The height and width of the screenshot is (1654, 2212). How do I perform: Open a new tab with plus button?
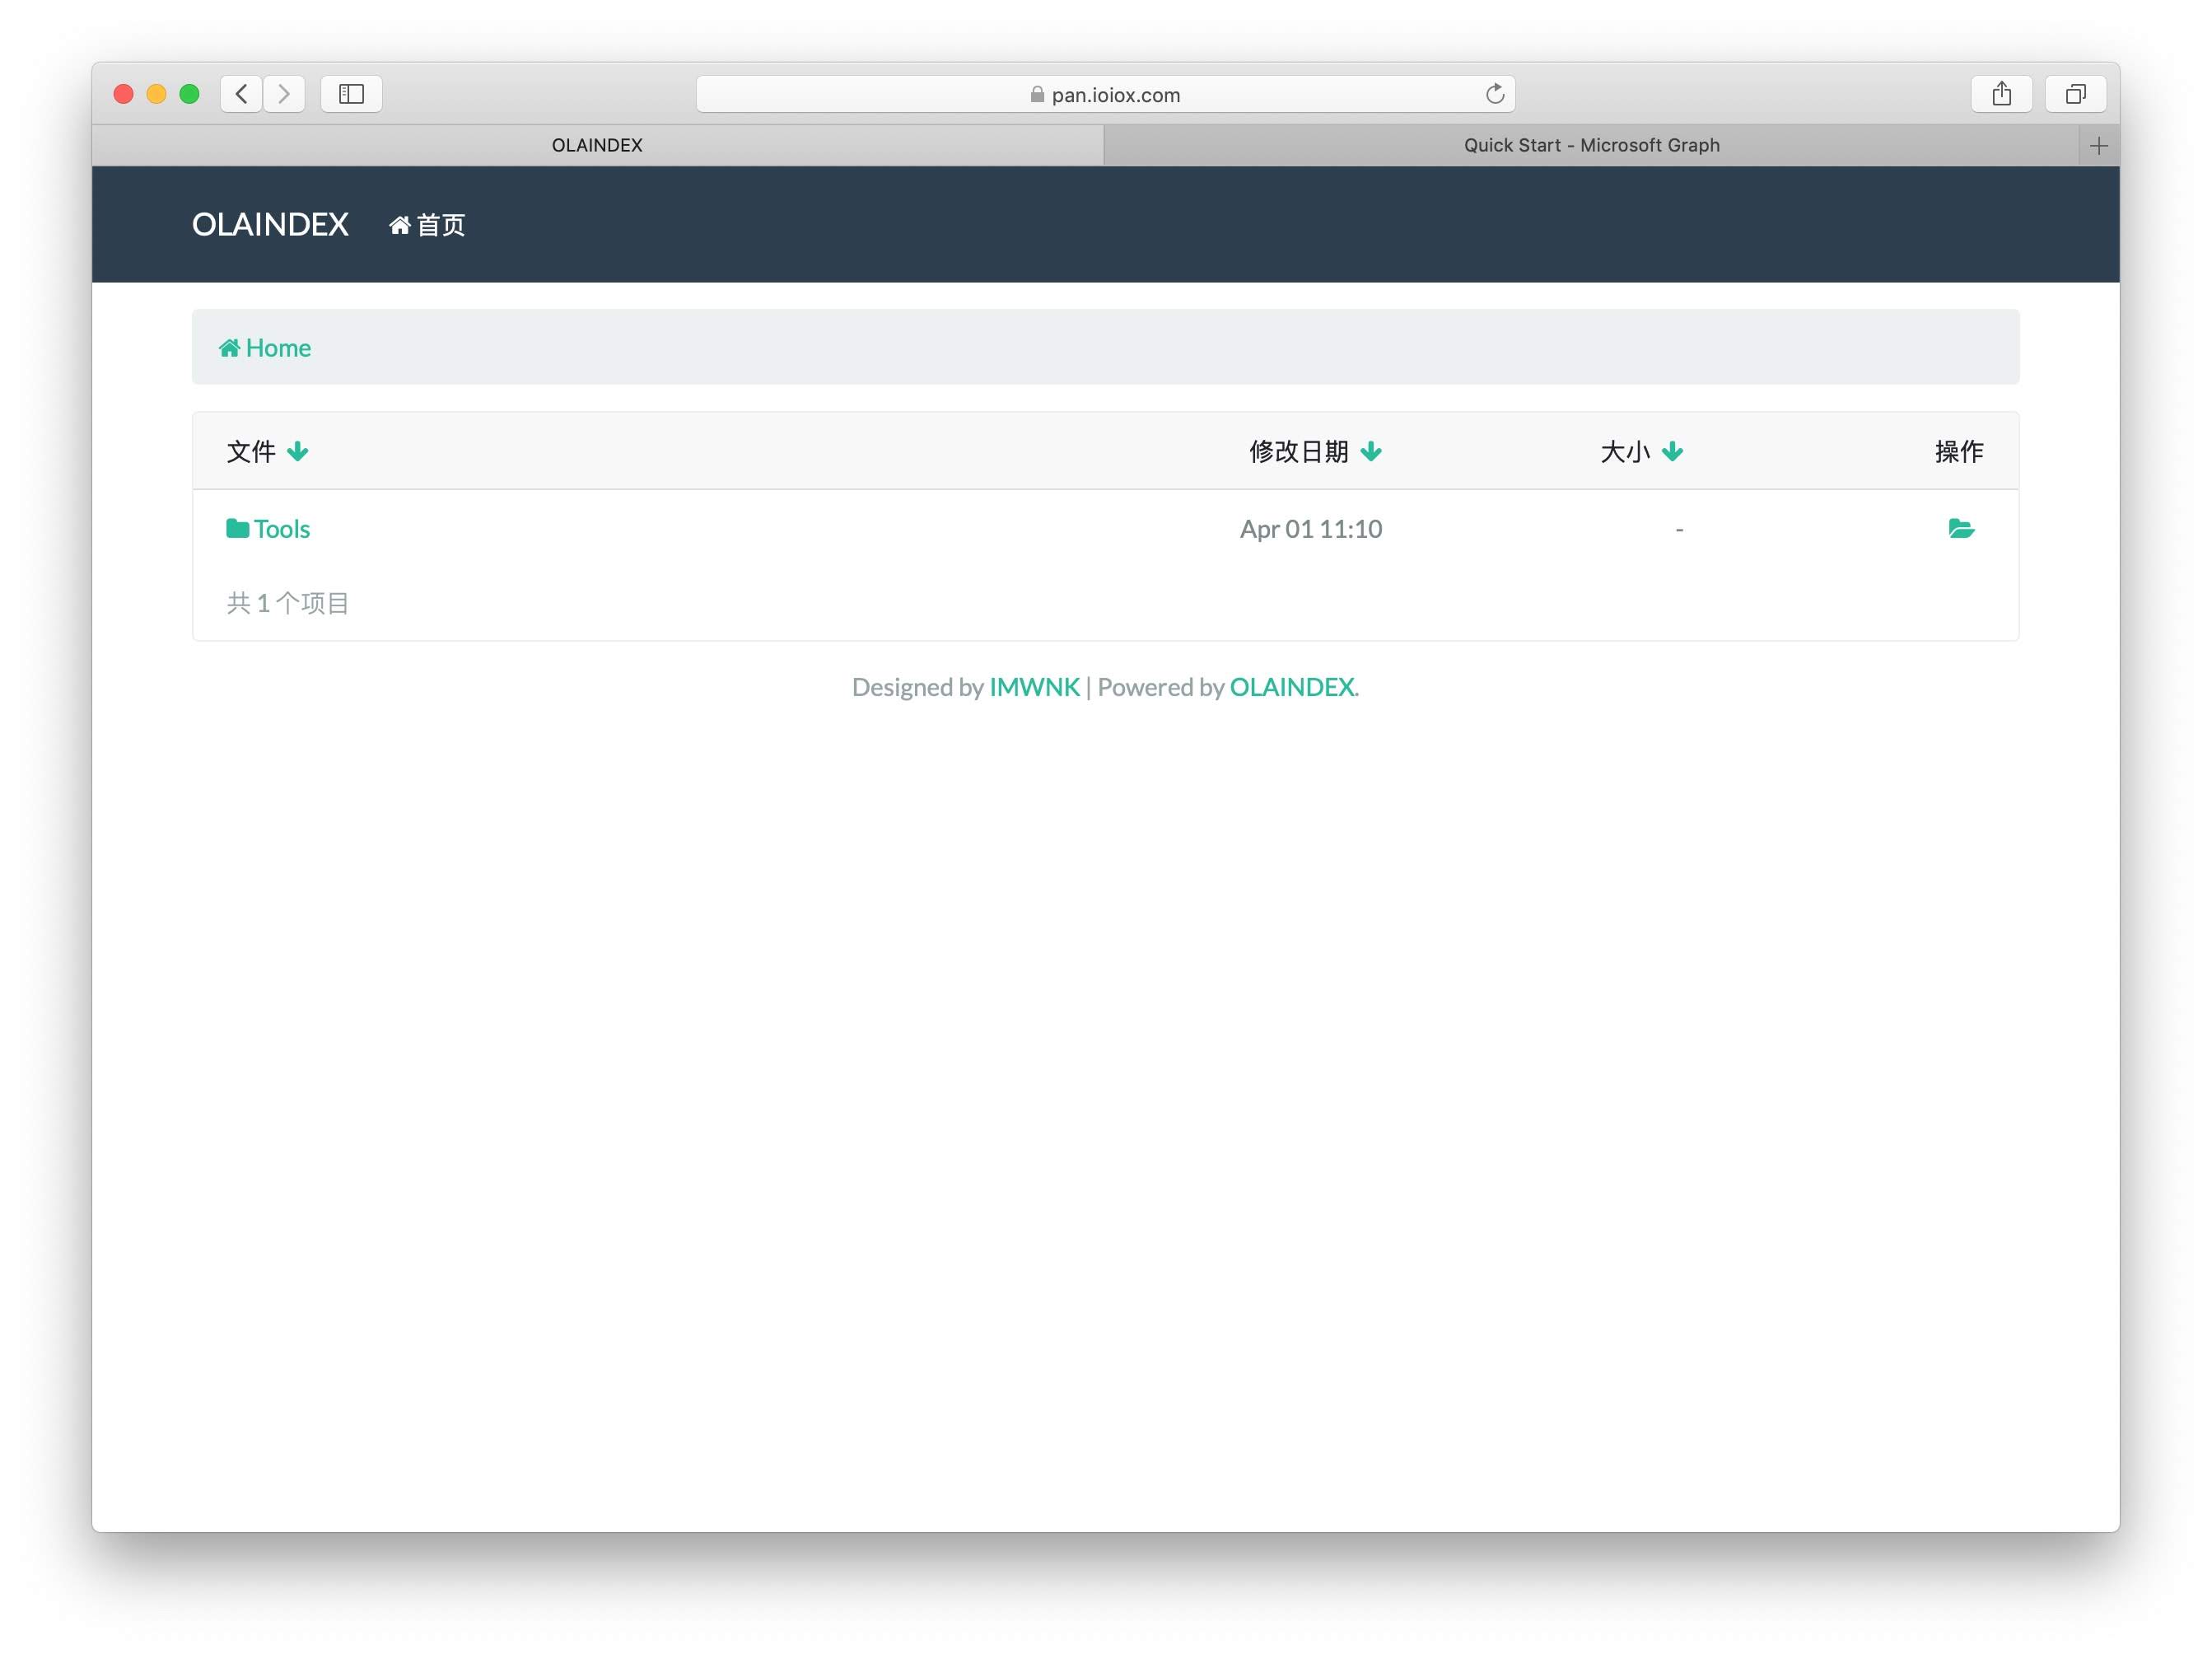(x=2098, y=146)
